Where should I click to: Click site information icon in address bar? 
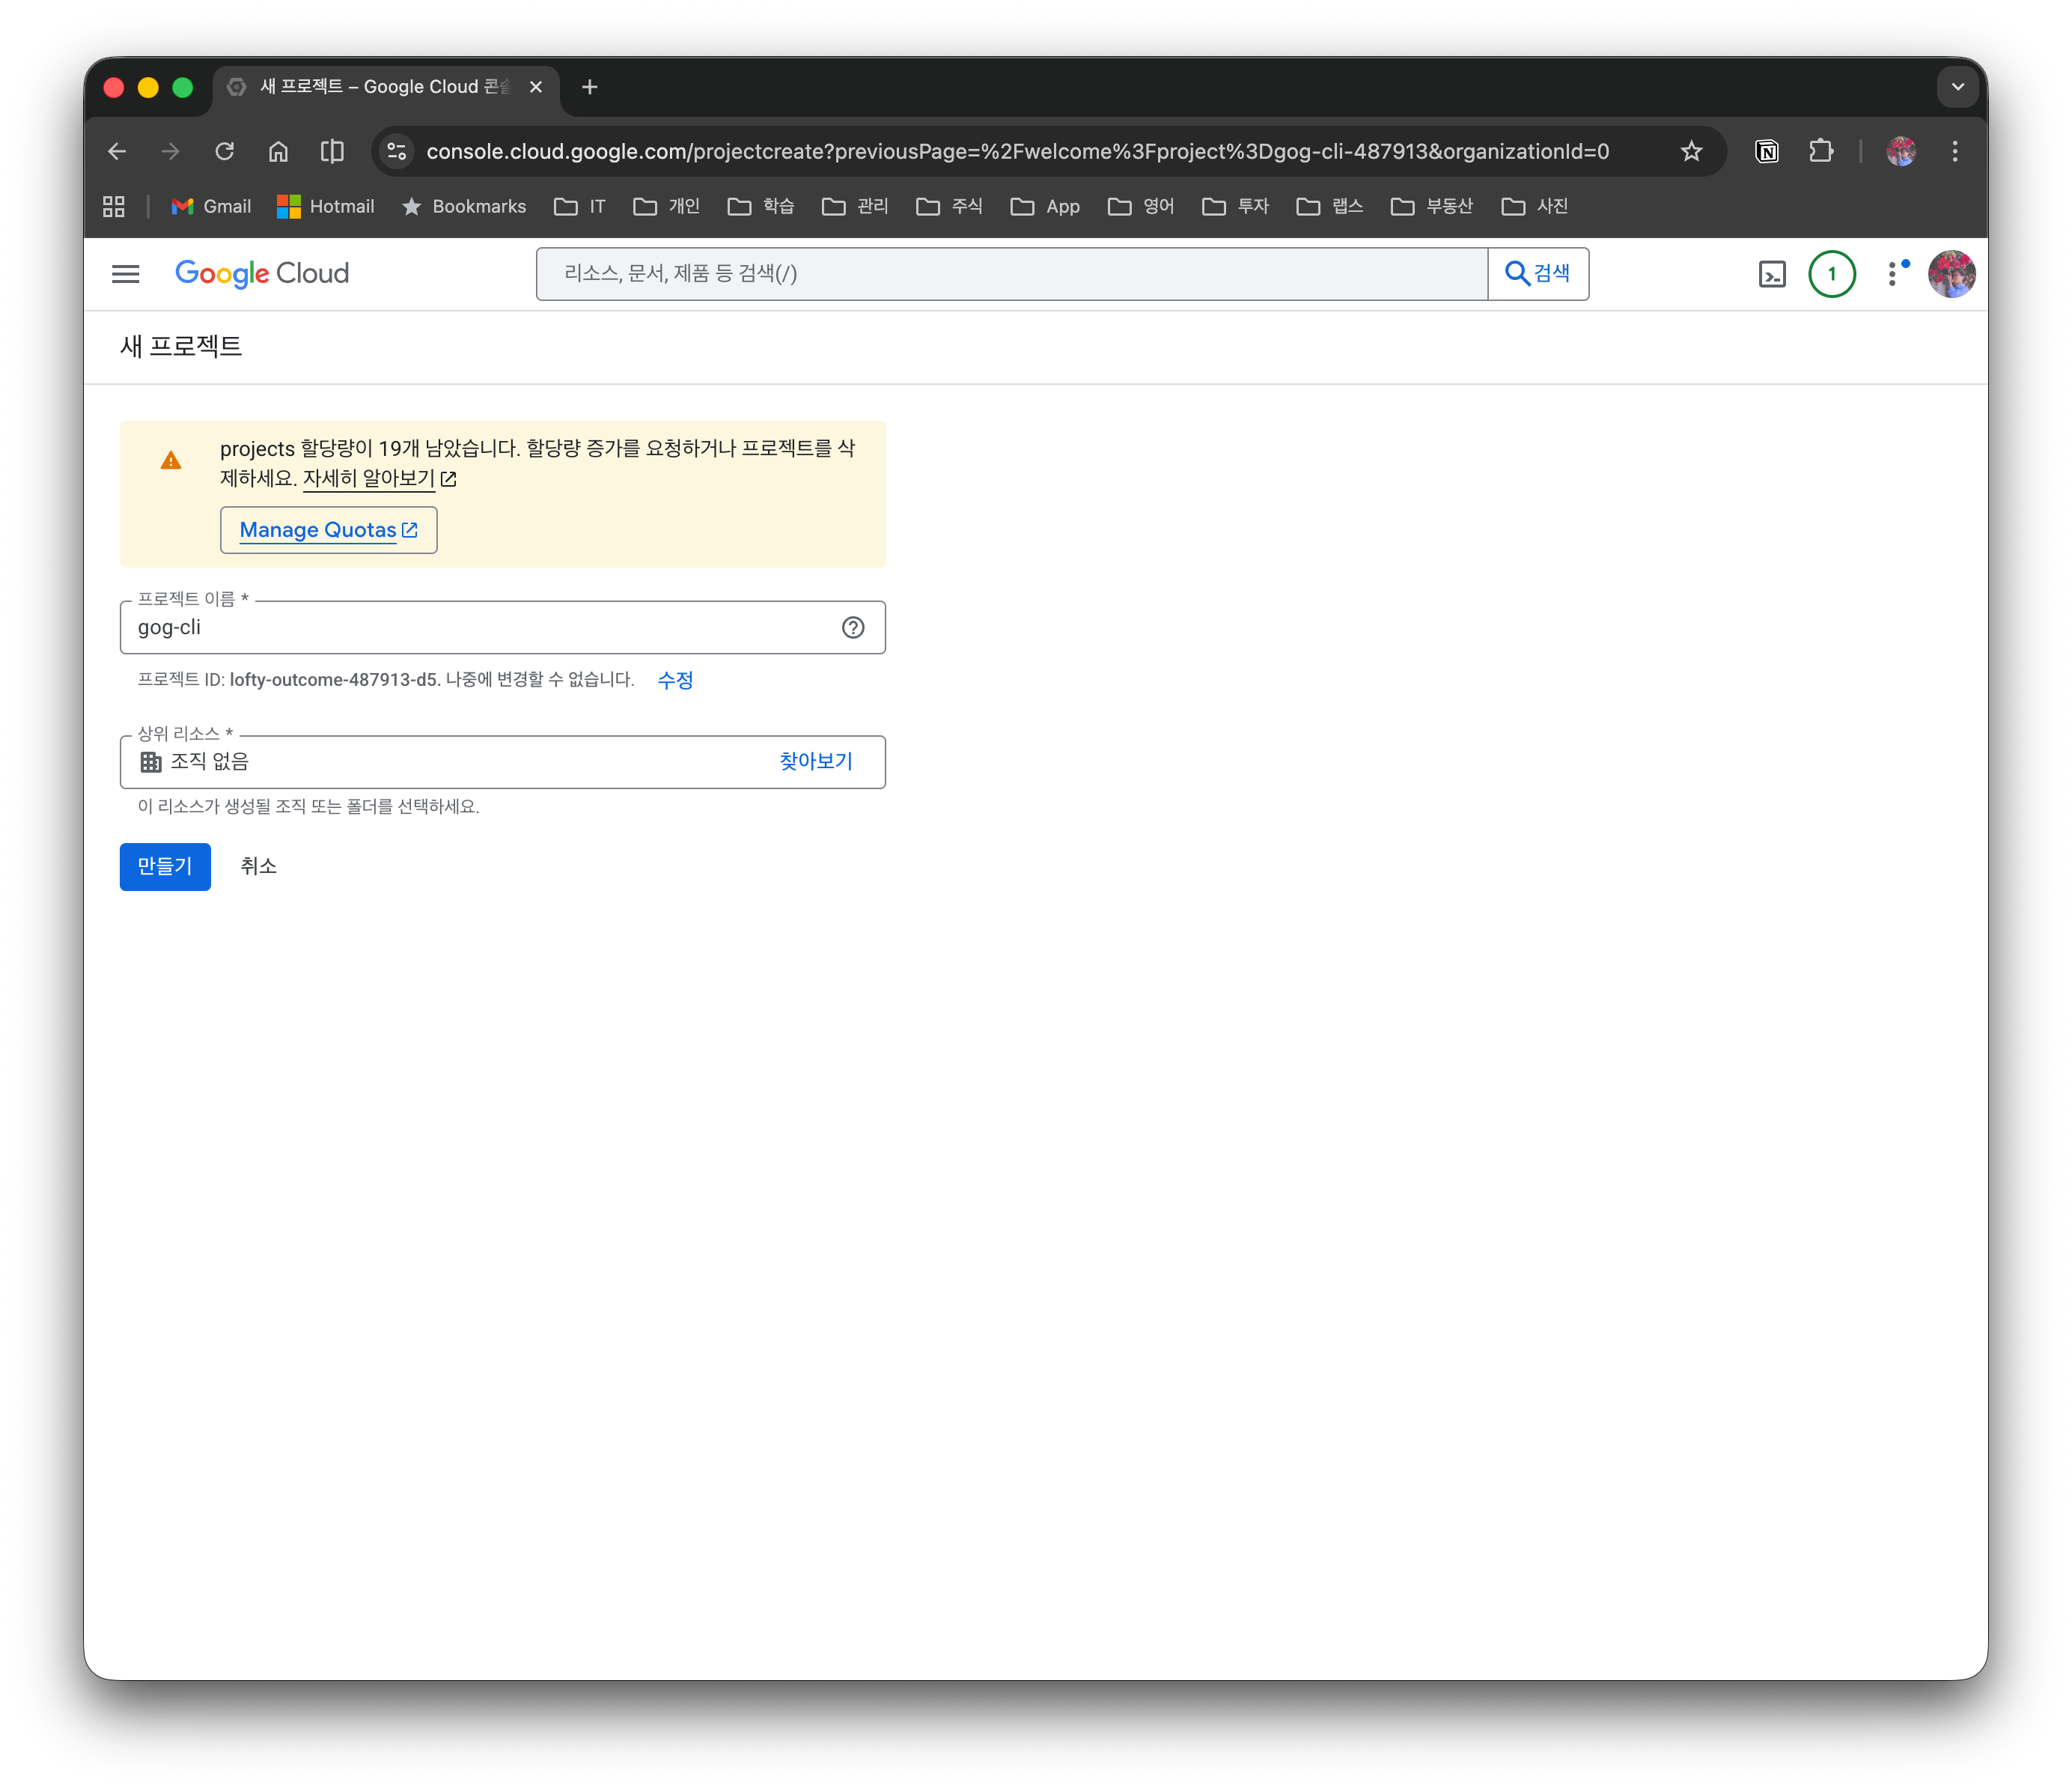pos(397,151)
